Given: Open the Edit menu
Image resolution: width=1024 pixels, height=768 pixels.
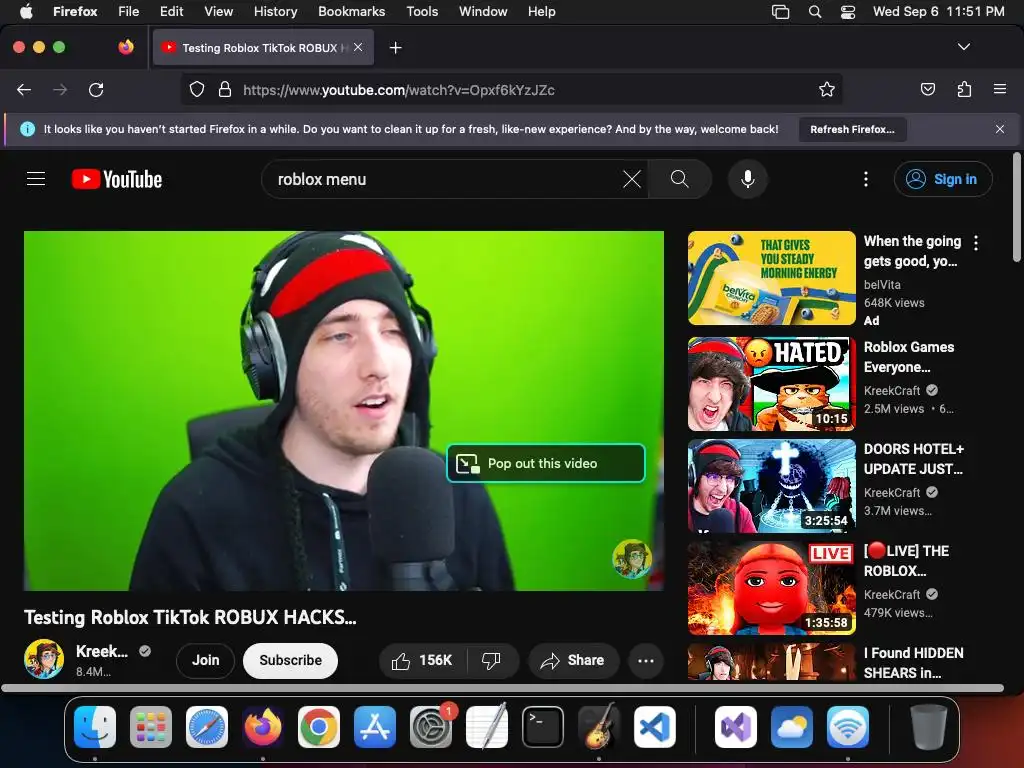Looking at the screenshot, I should click(171, 11).
